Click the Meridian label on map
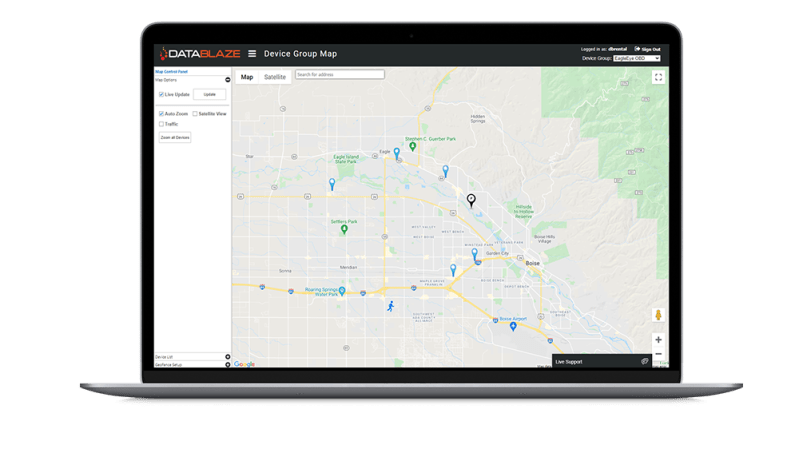The image size is (799, 449). tap(349, 267)
